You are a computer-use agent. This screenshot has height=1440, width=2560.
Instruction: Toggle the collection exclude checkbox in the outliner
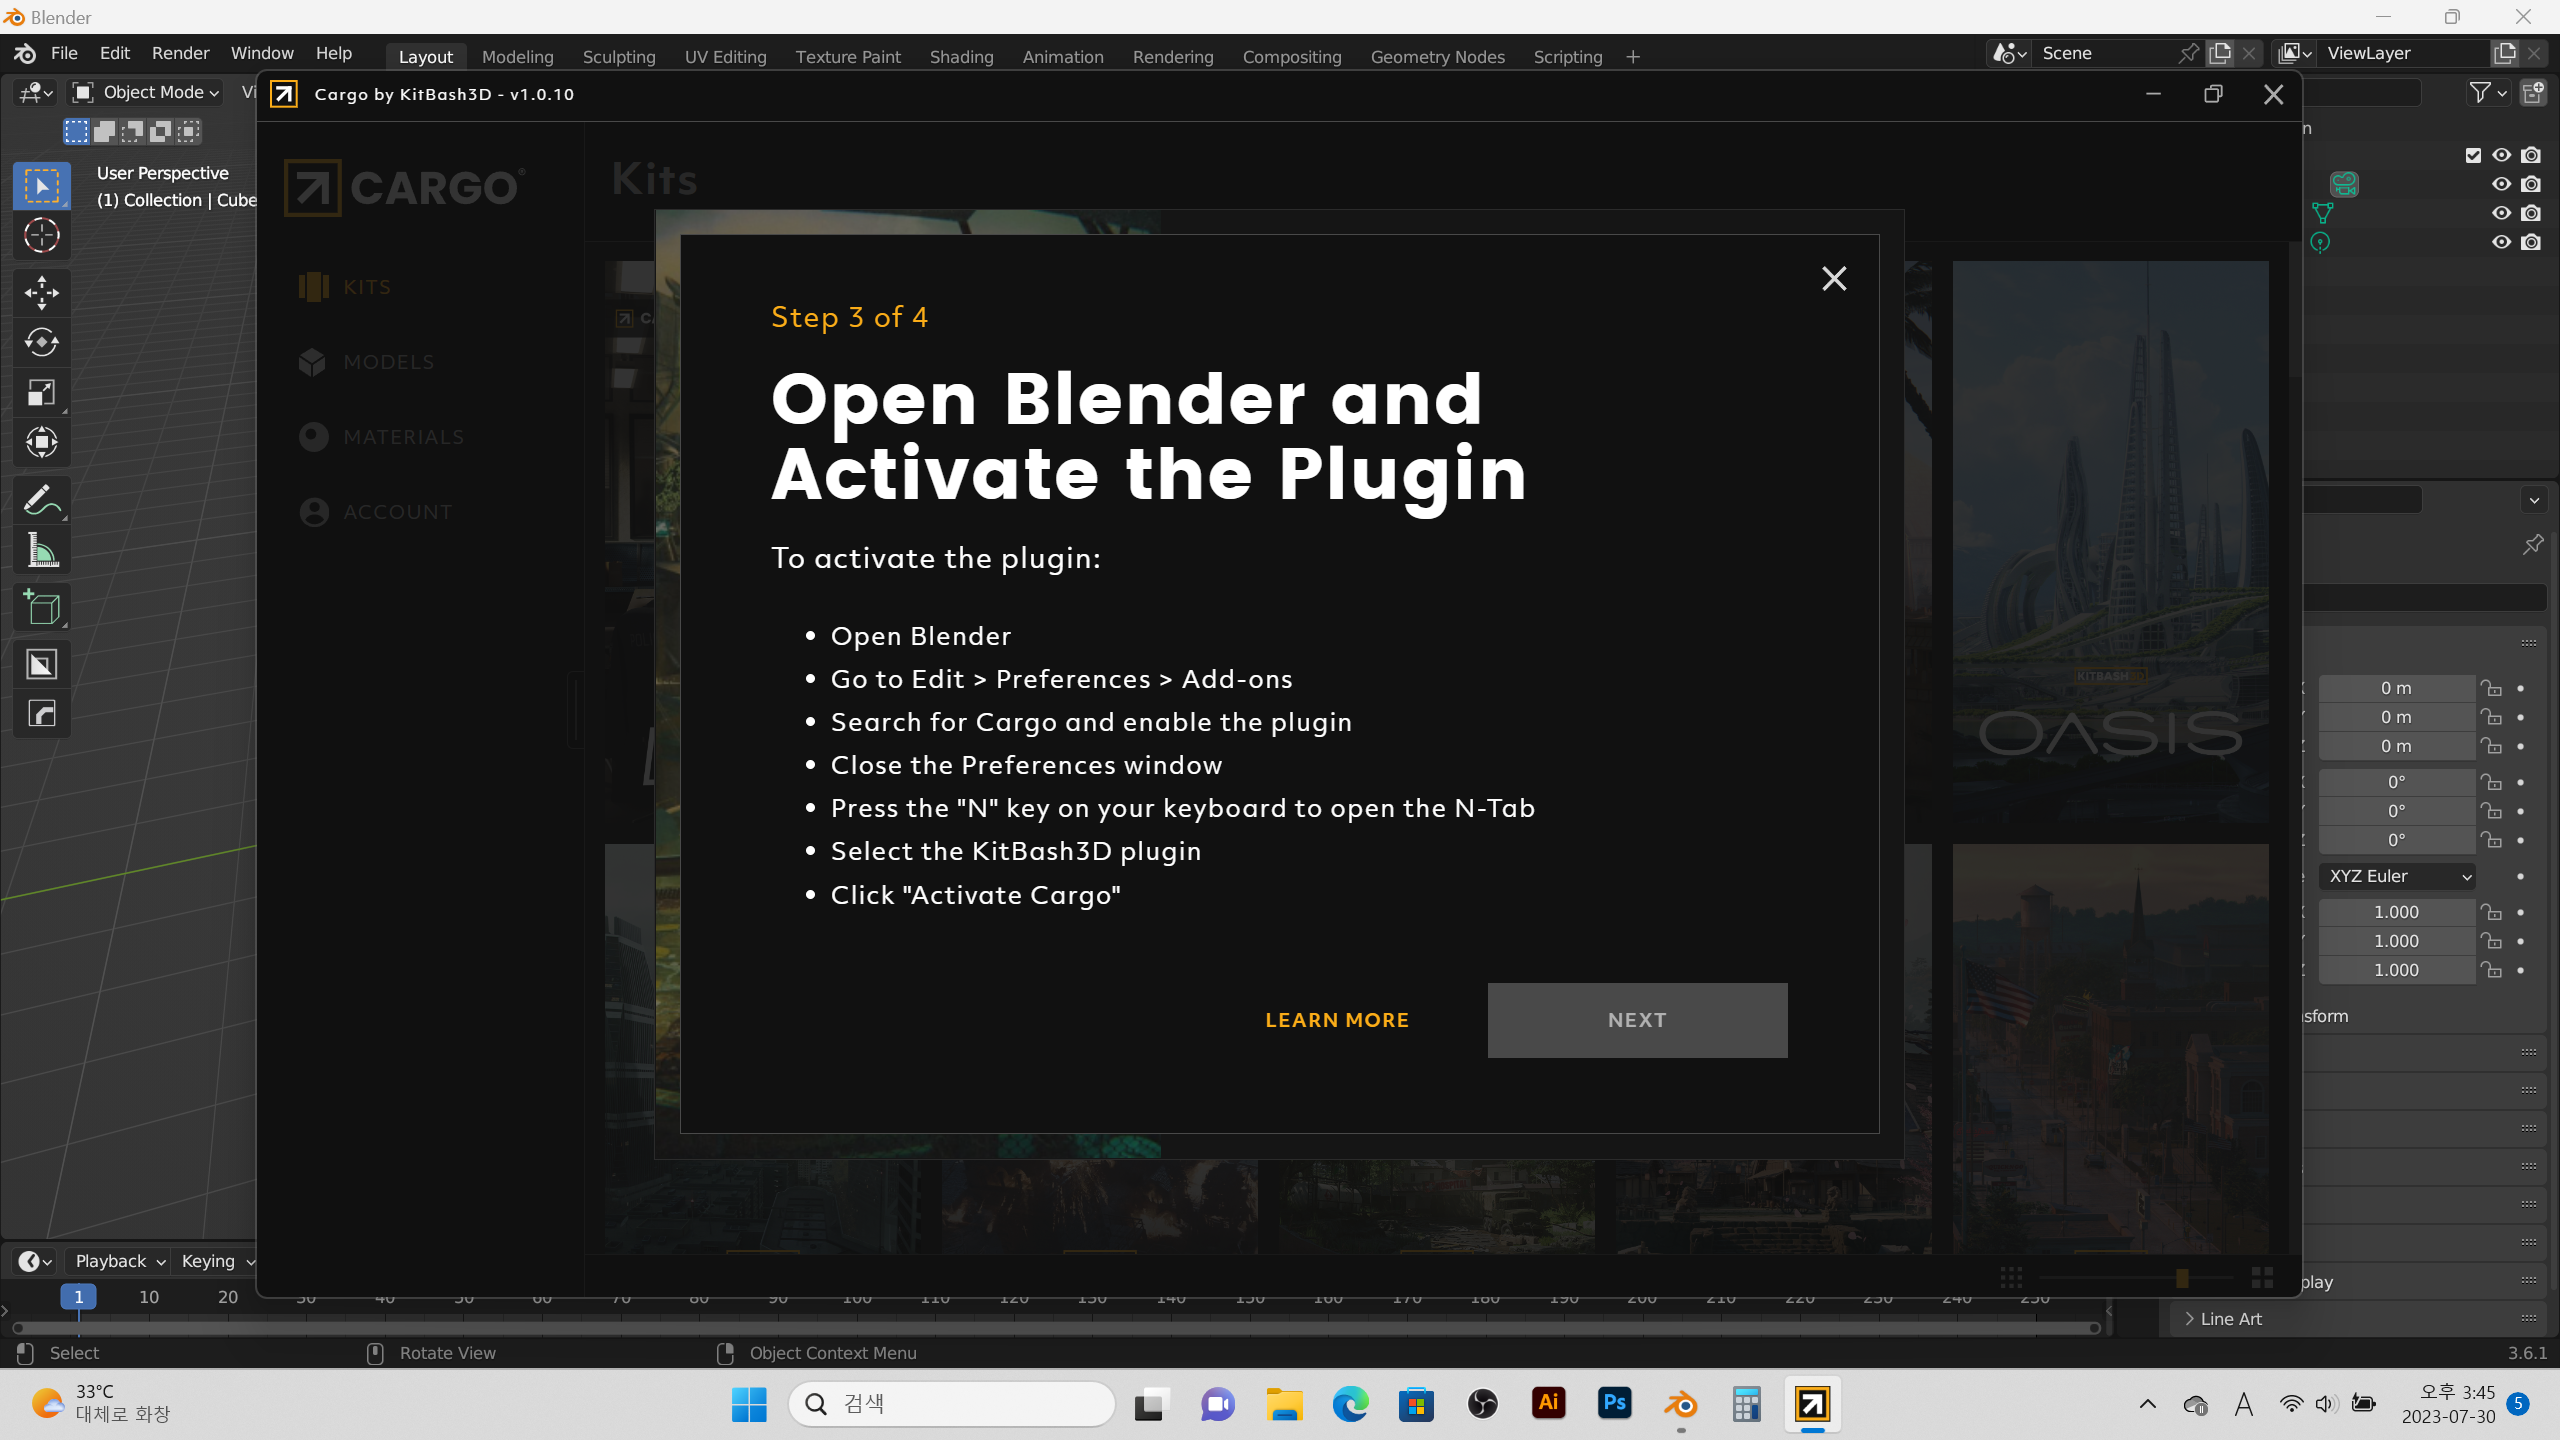pos(2473,155)
